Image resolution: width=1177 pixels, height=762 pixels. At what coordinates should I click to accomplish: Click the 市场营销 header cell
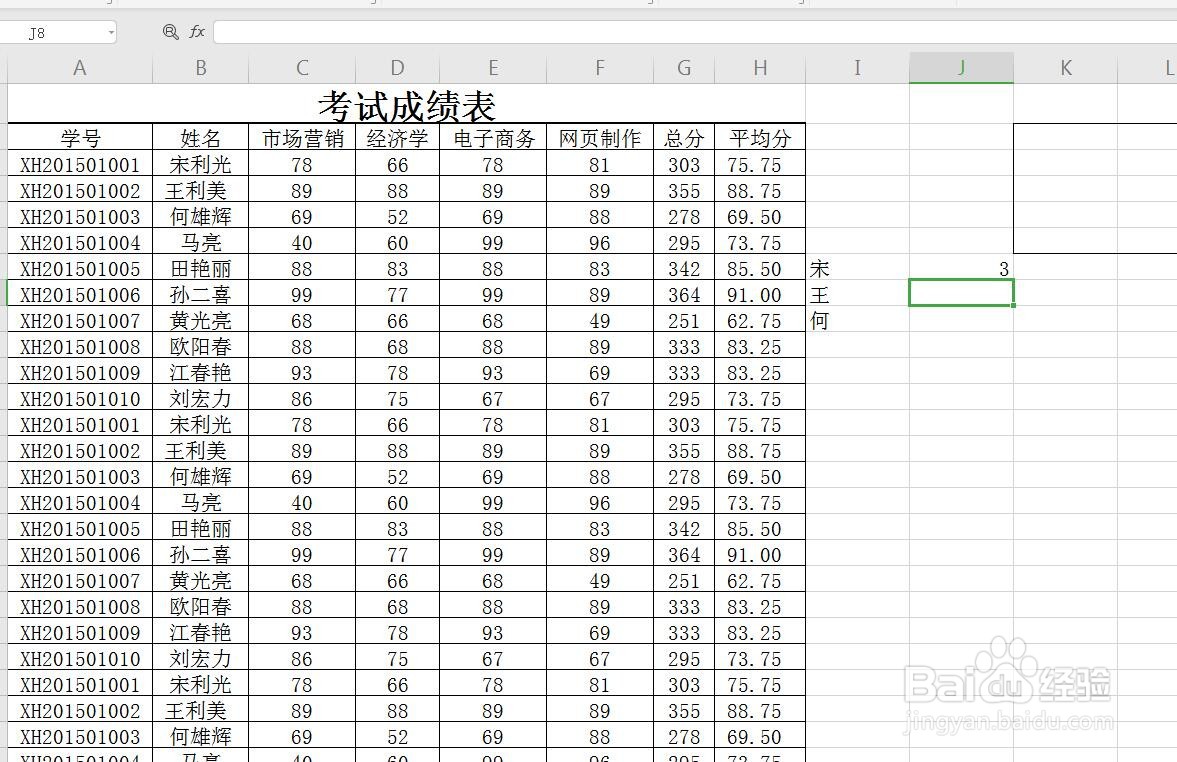[301, 138]
